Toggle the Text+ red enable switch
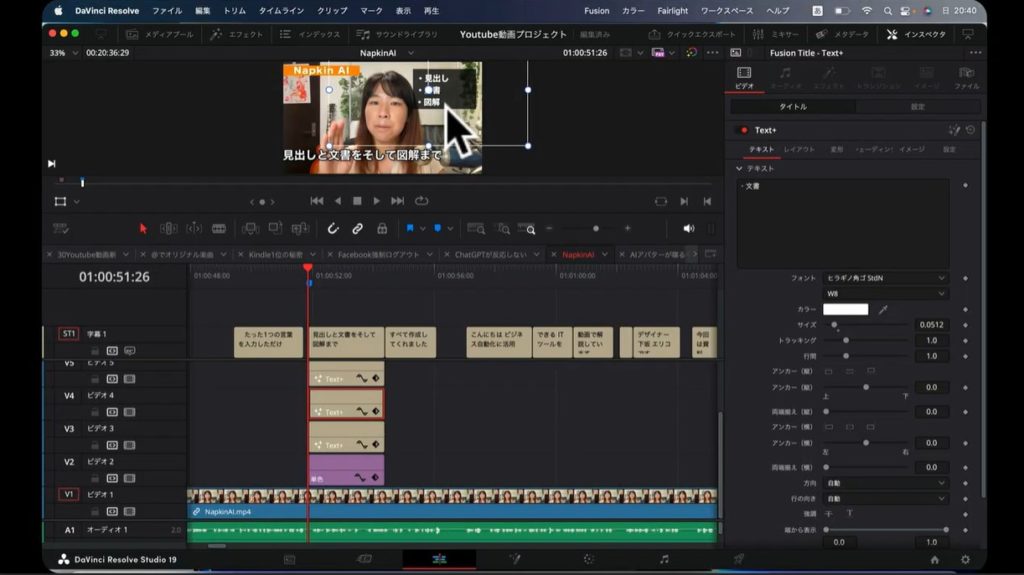1024x575 pixels. pyautogui.click(x=742, y=130)
